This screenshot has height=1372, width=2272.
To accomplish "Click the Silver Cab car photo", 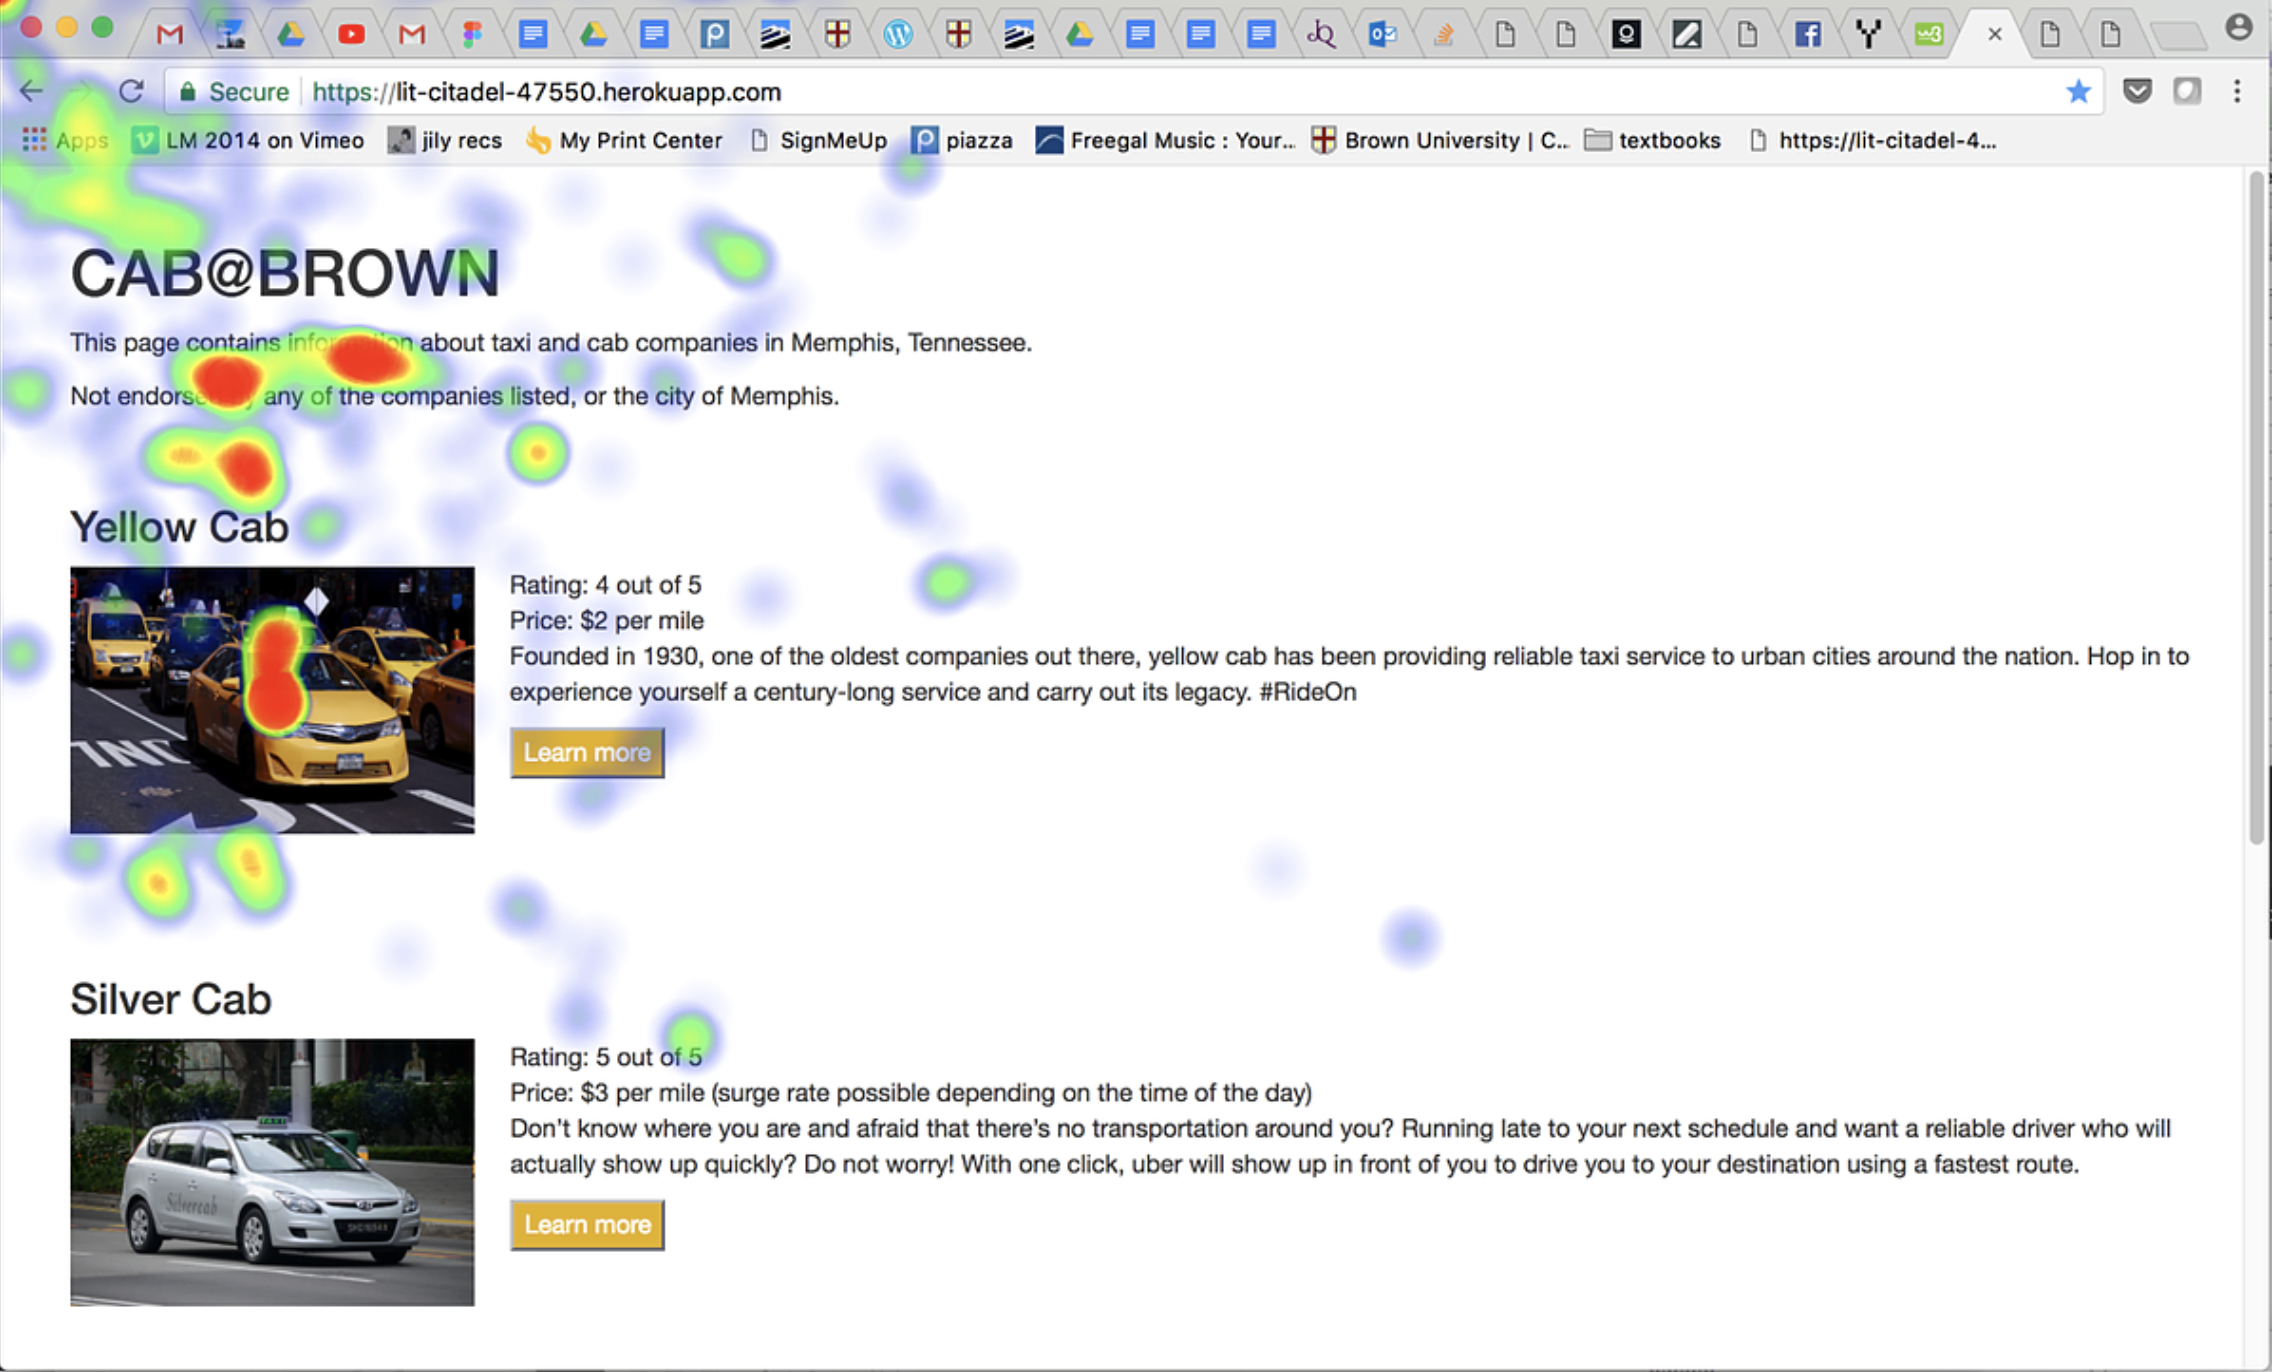I will (x=272, y=1172).
